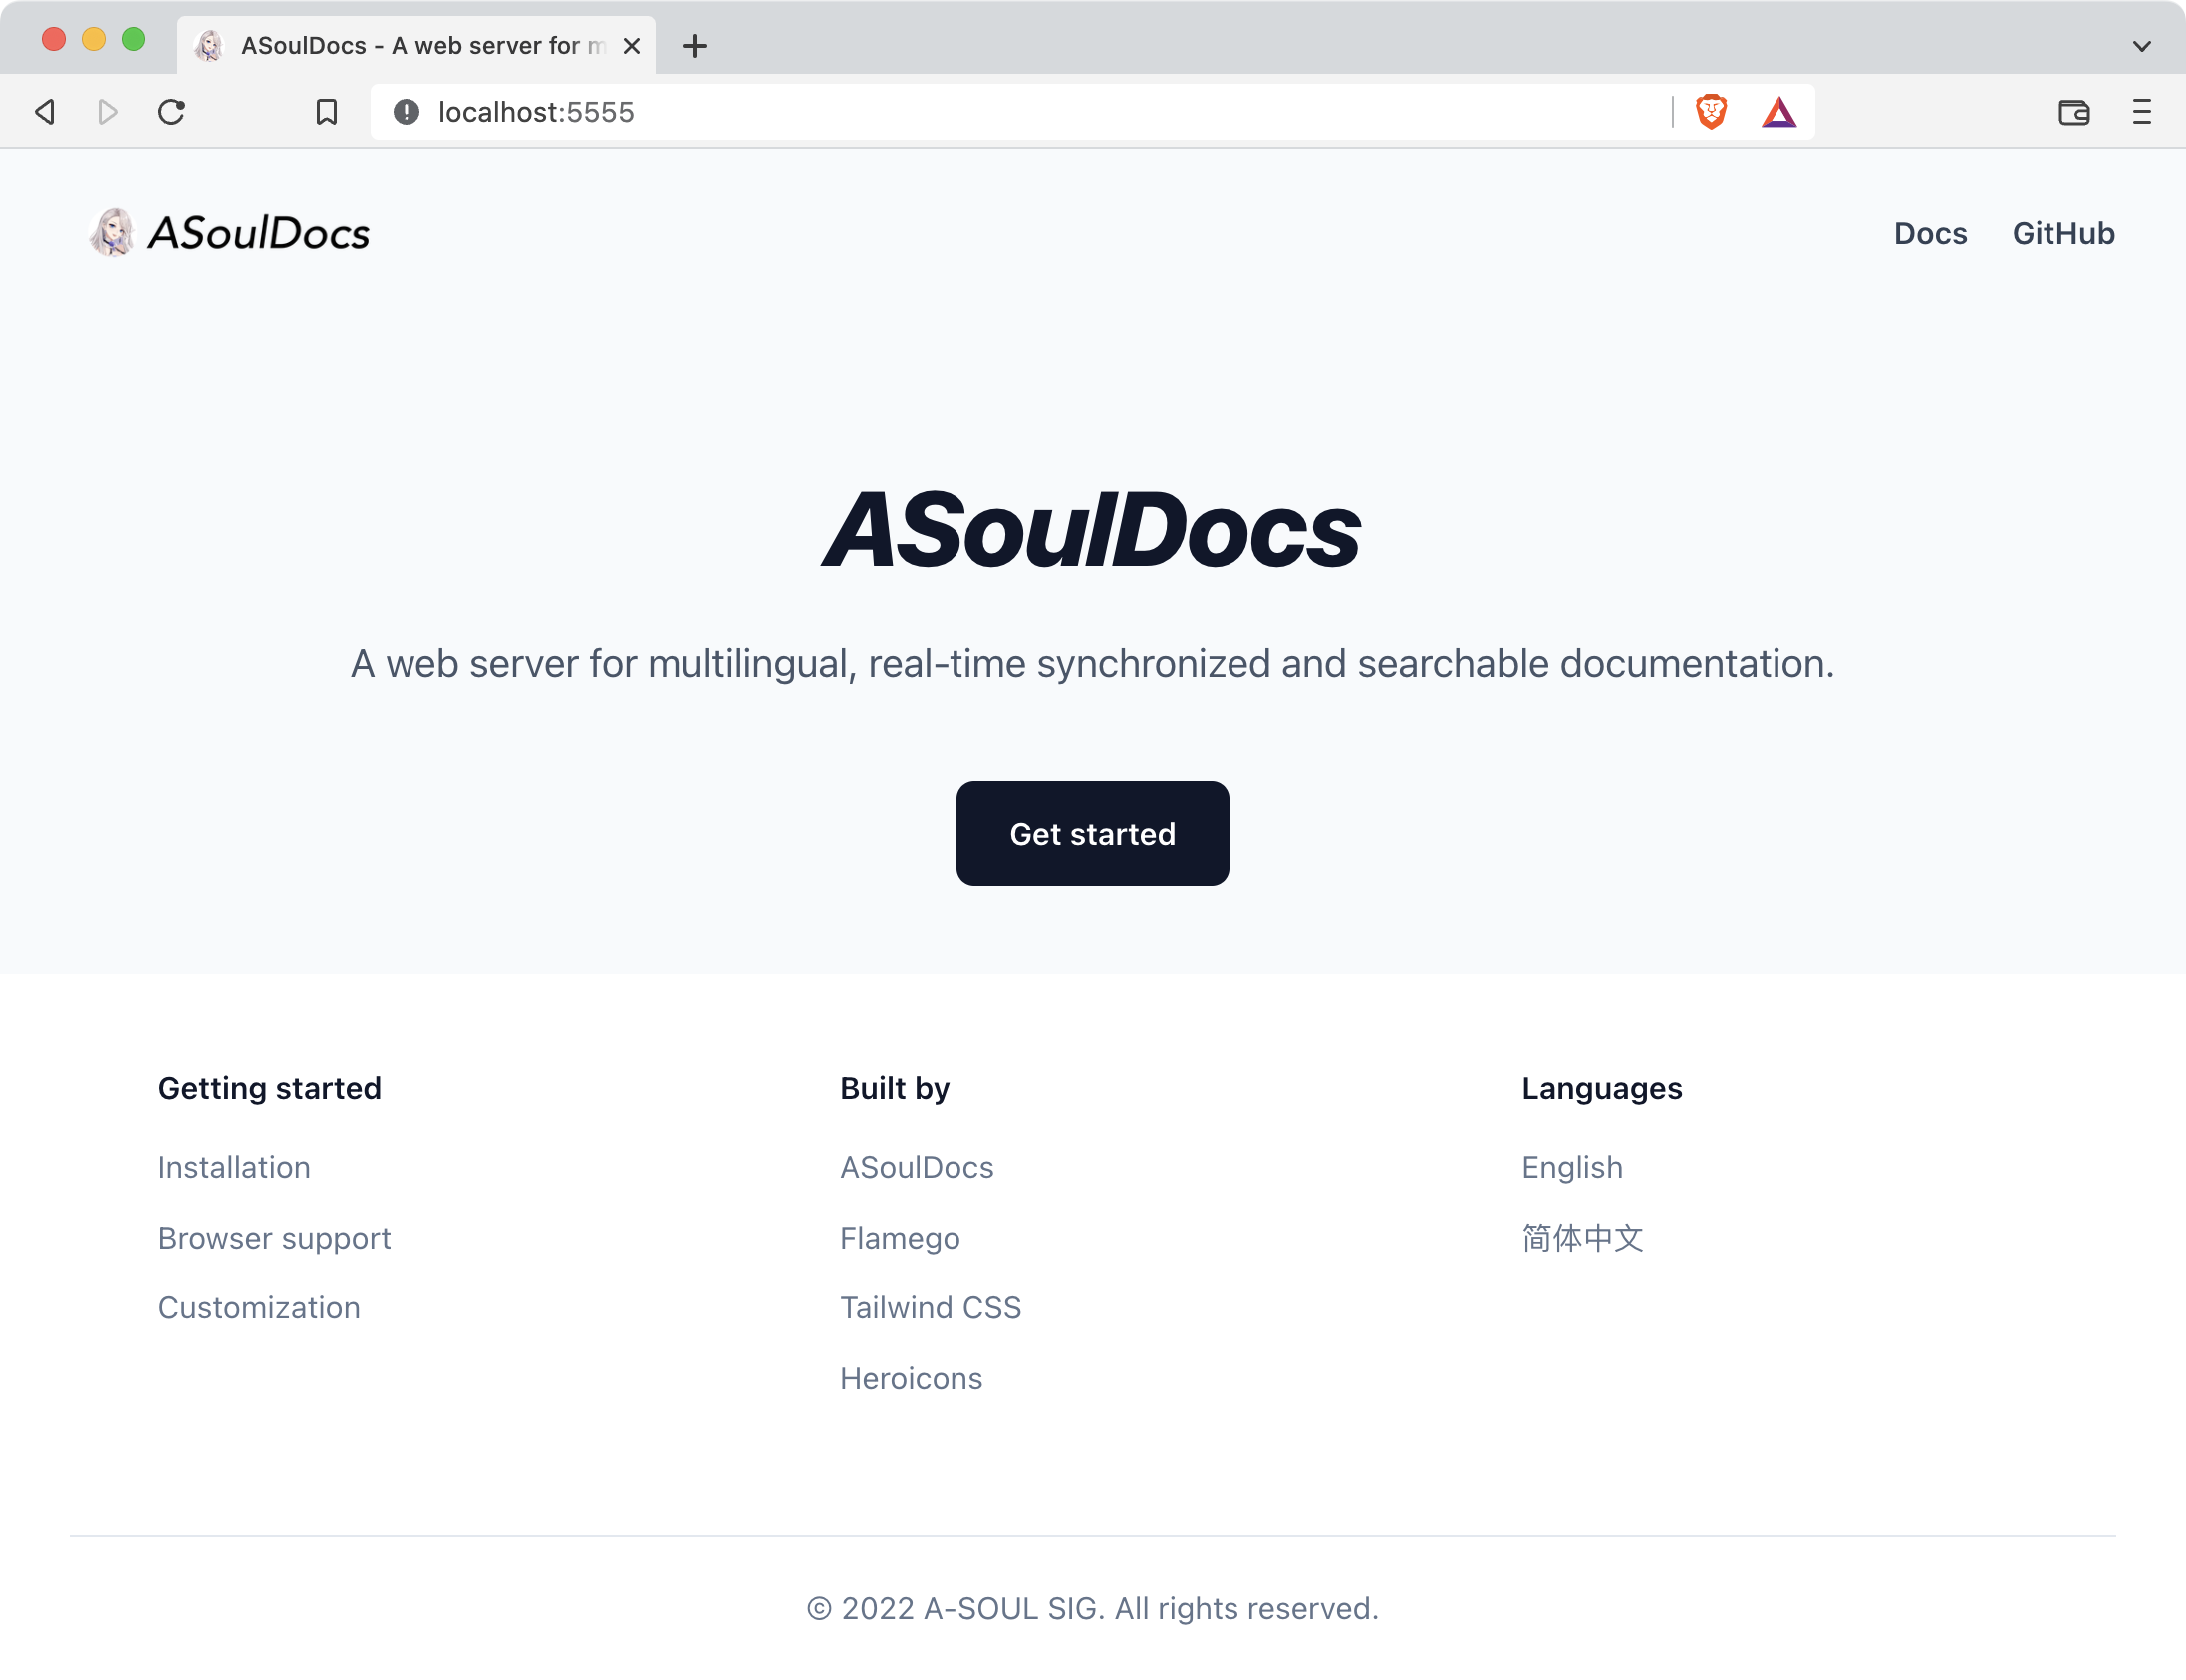Image resolution: width=2186 pixels, height=1680 pixels.
Task: Maximize the window with green button
Action: coord(133,39)
